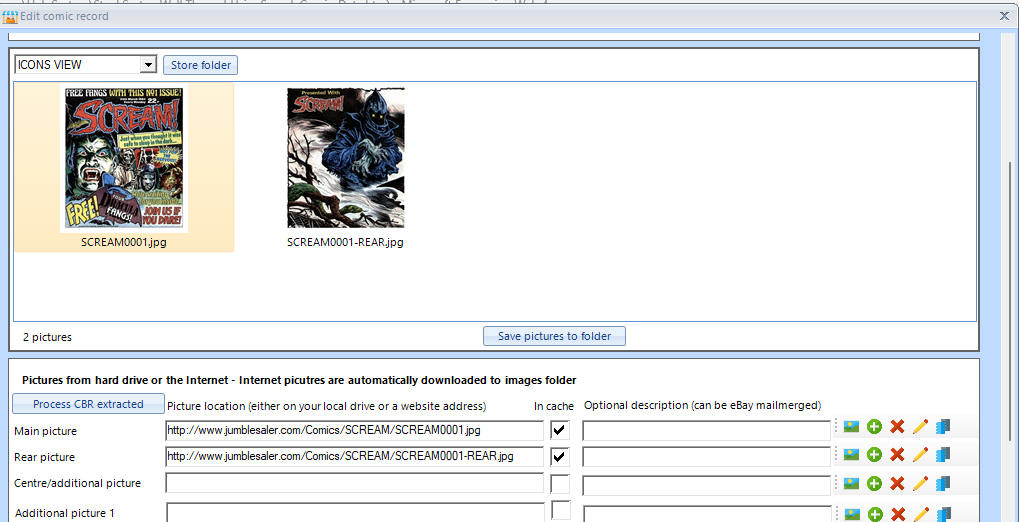
Task: Click Rear picture optional description field
Action: [x=706, y=457]
